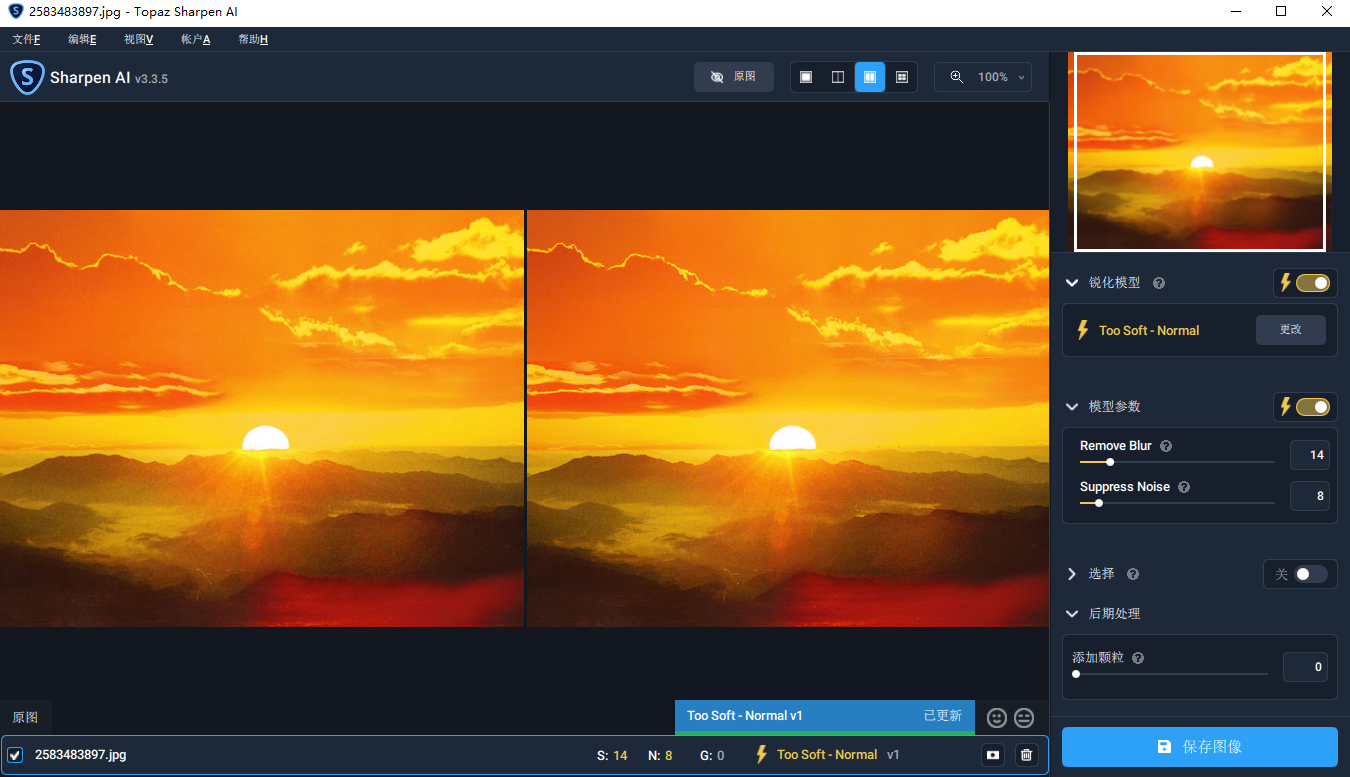
Task: Select the 原图 tab at bottom left
Action: coord(25,717)
